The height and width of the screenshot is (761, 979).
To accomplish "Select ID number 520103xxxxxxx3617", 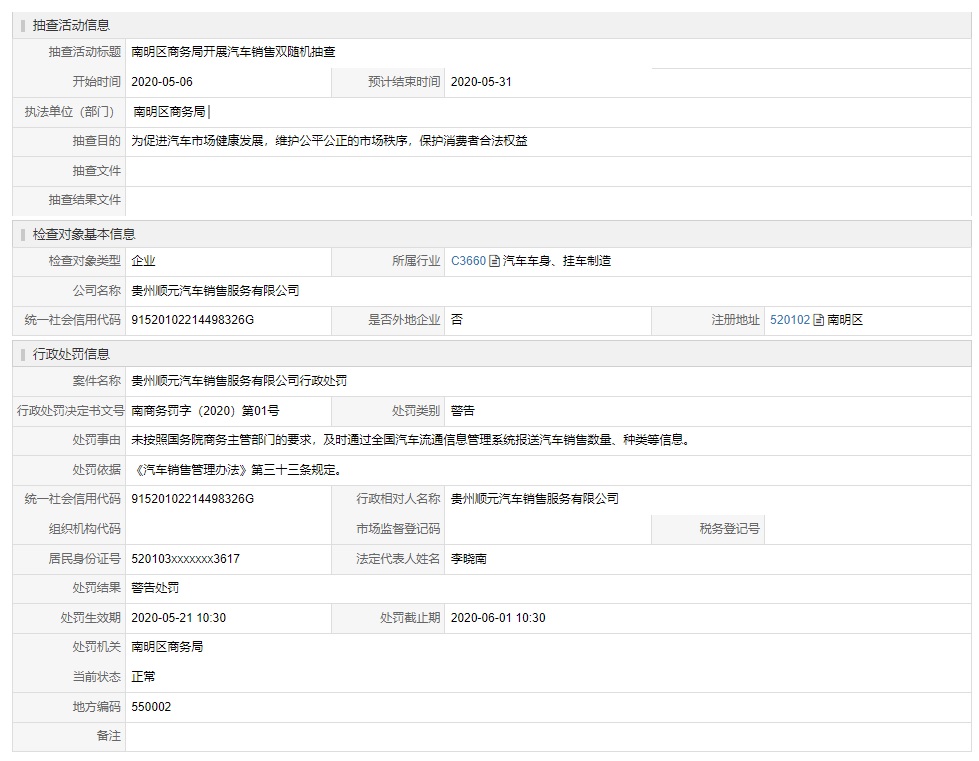I will [x=185, y=559].
